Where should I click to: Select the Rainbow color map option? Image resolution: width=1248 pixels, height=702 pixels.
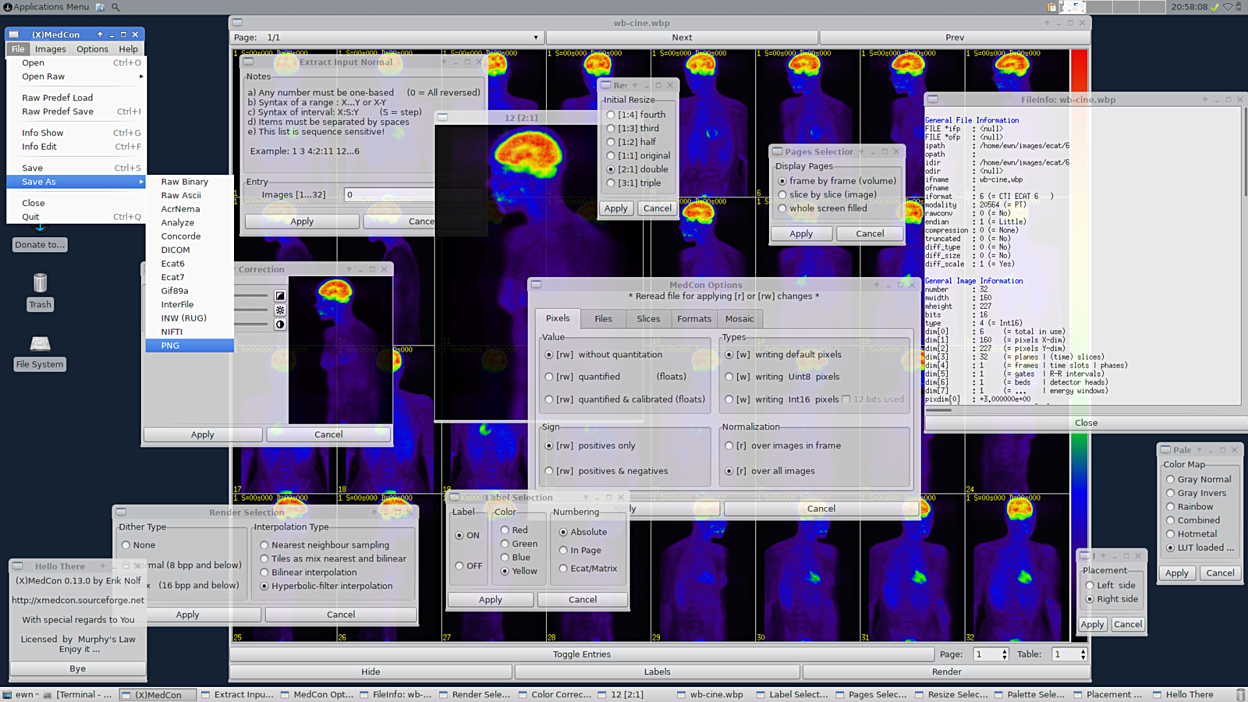[x=1171, y=507]
